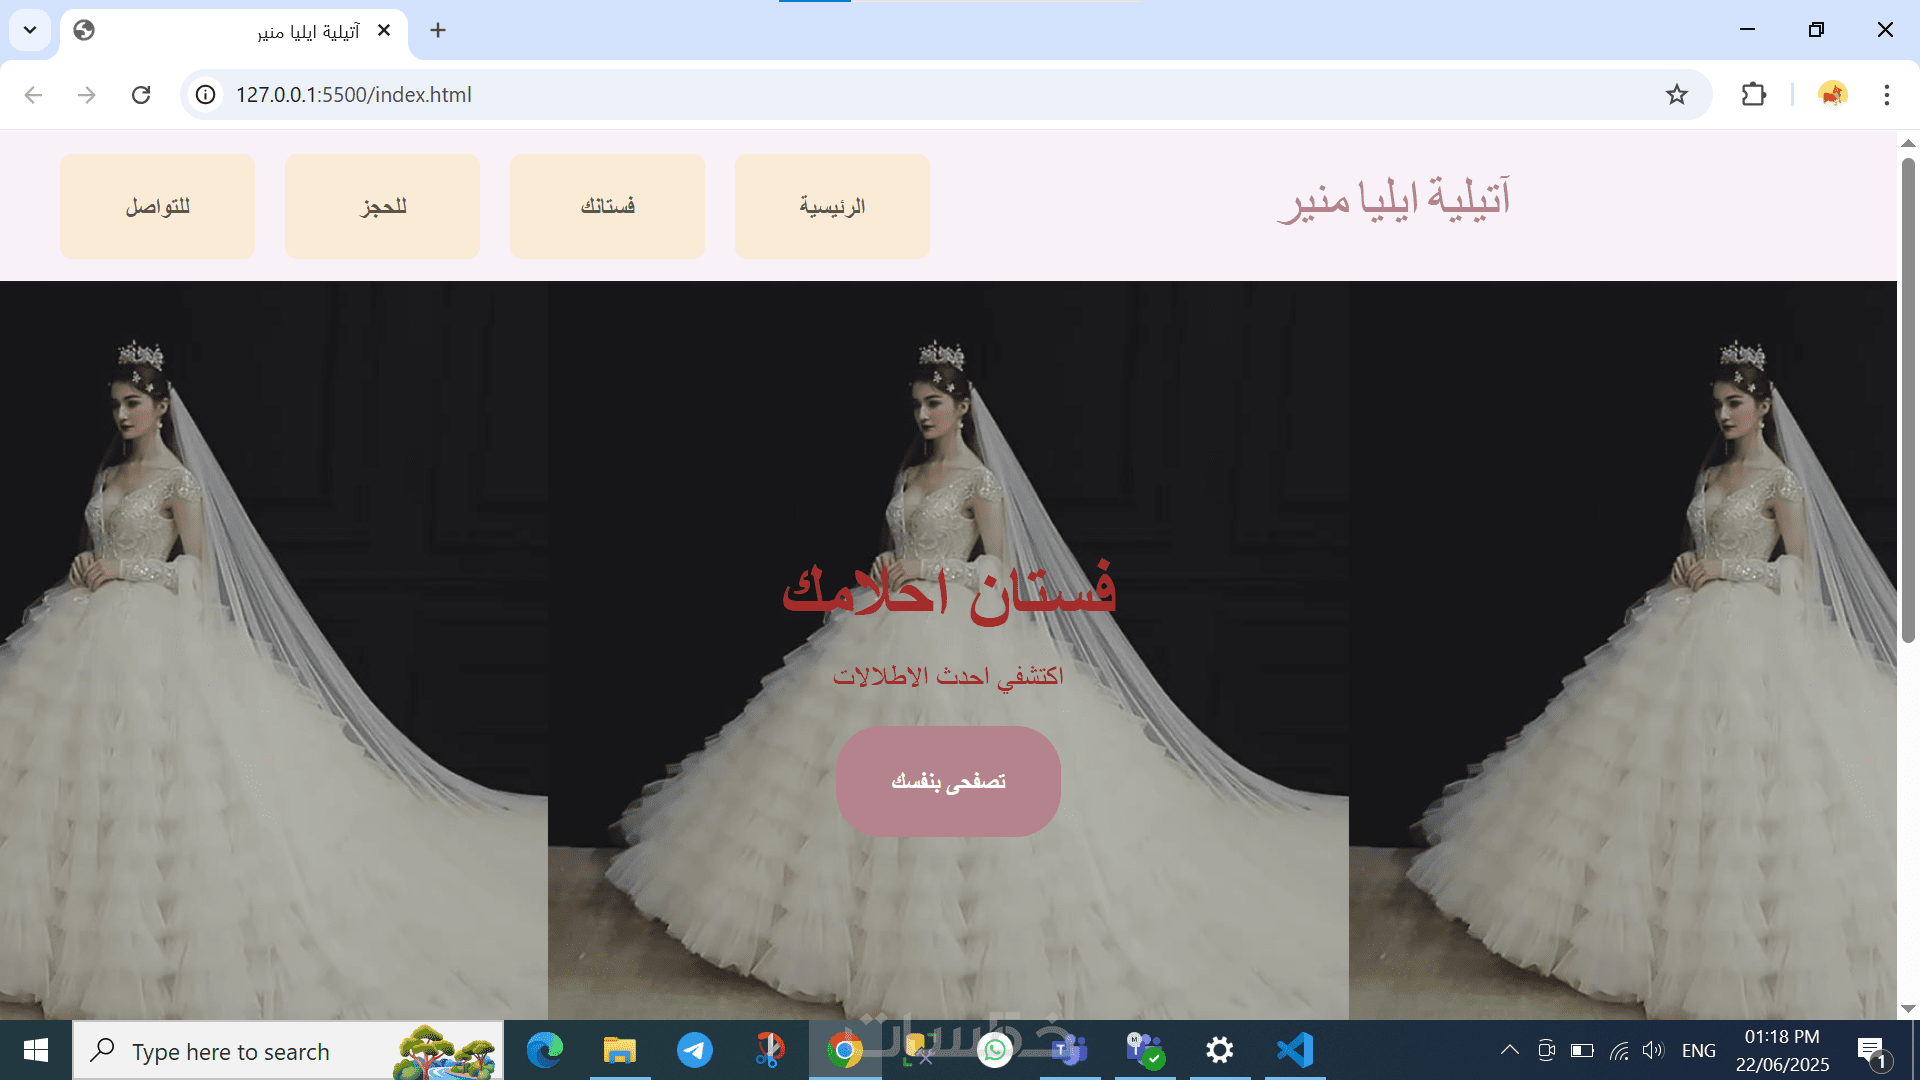Show hidden system tray icons chevron
1920x1080 pixels.
point(1509,1050)
